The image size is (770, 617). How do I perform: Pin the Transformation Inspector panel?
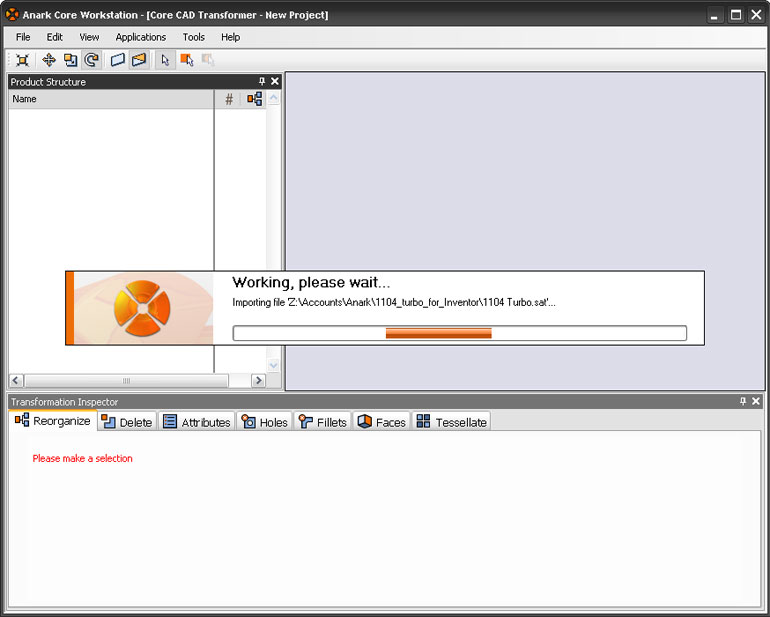(x=743, y=401)
